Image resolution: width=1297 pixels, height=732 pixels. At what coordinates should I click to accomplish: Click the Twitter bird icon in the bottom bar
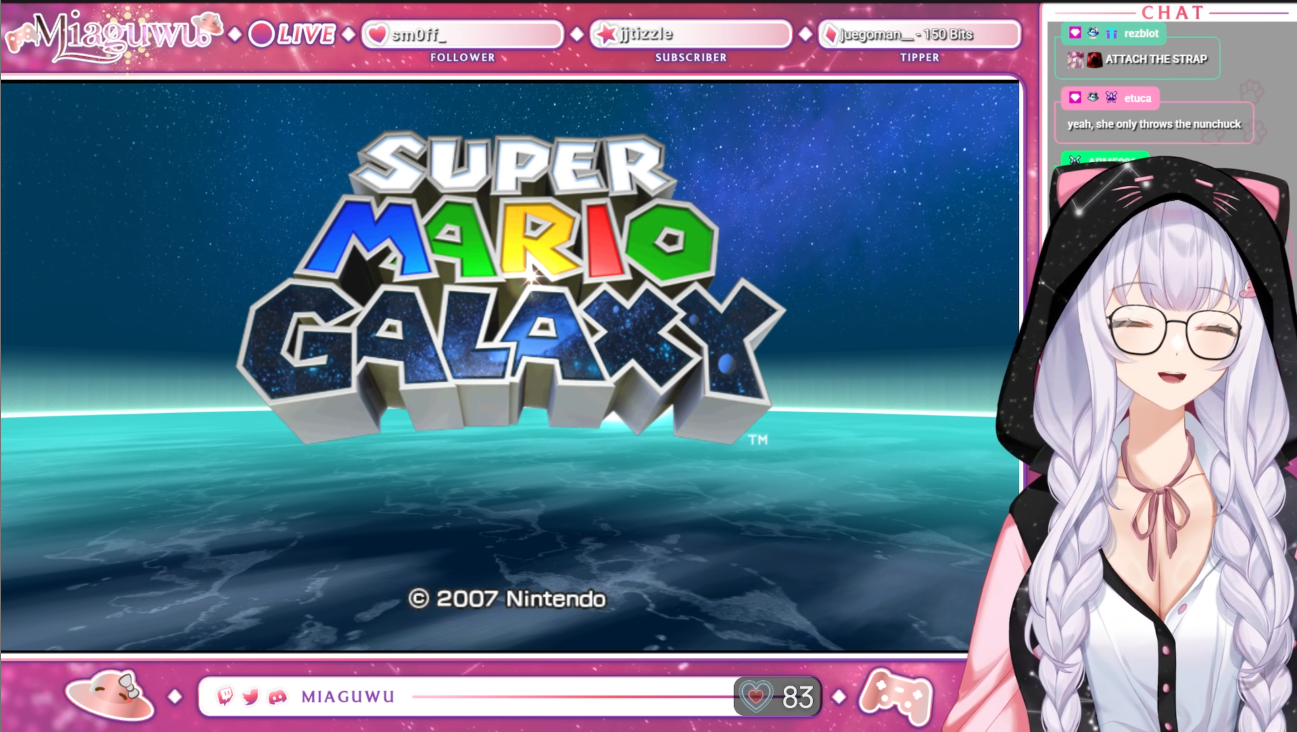point(251,696)
